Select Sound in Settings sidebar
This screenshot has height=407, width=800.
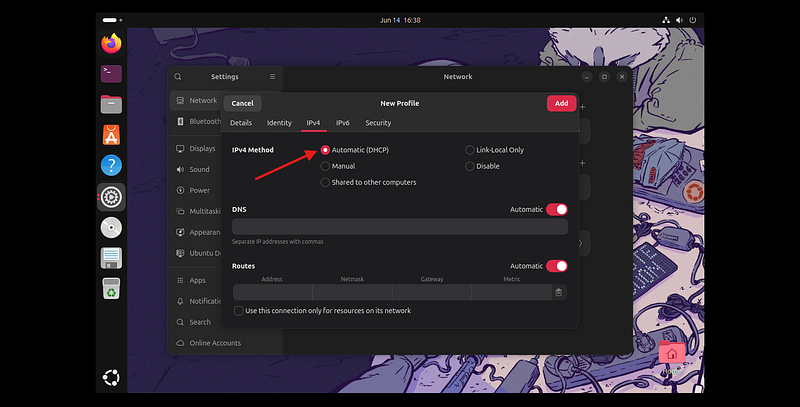197,169
